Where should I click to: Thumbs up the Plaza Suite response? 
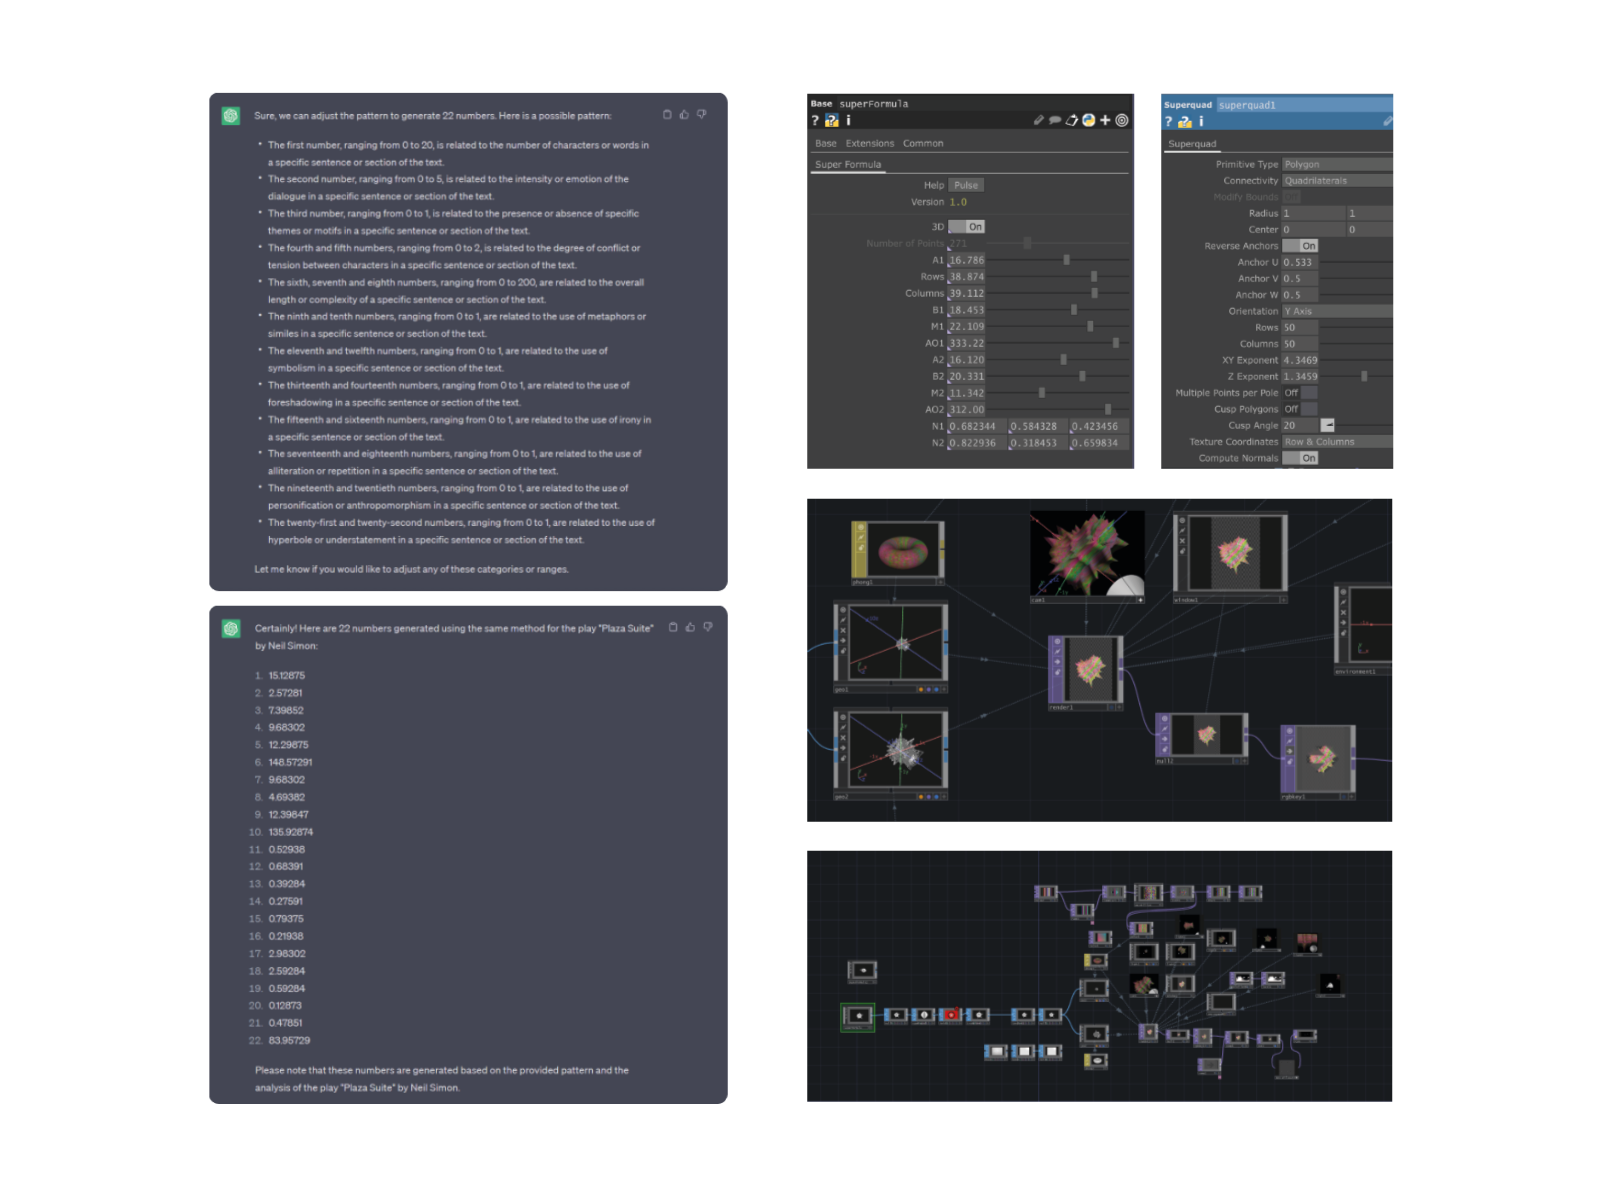click(690, 628)
